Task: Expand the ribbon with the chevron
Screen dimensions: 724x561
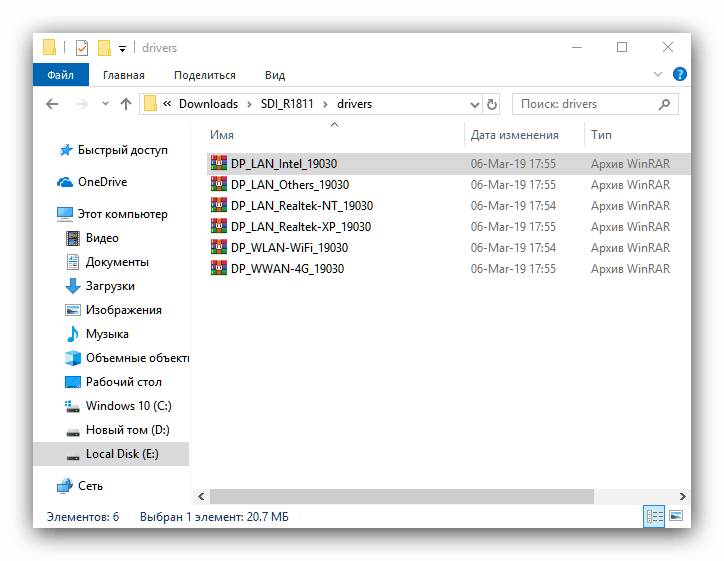Action: 658,74
